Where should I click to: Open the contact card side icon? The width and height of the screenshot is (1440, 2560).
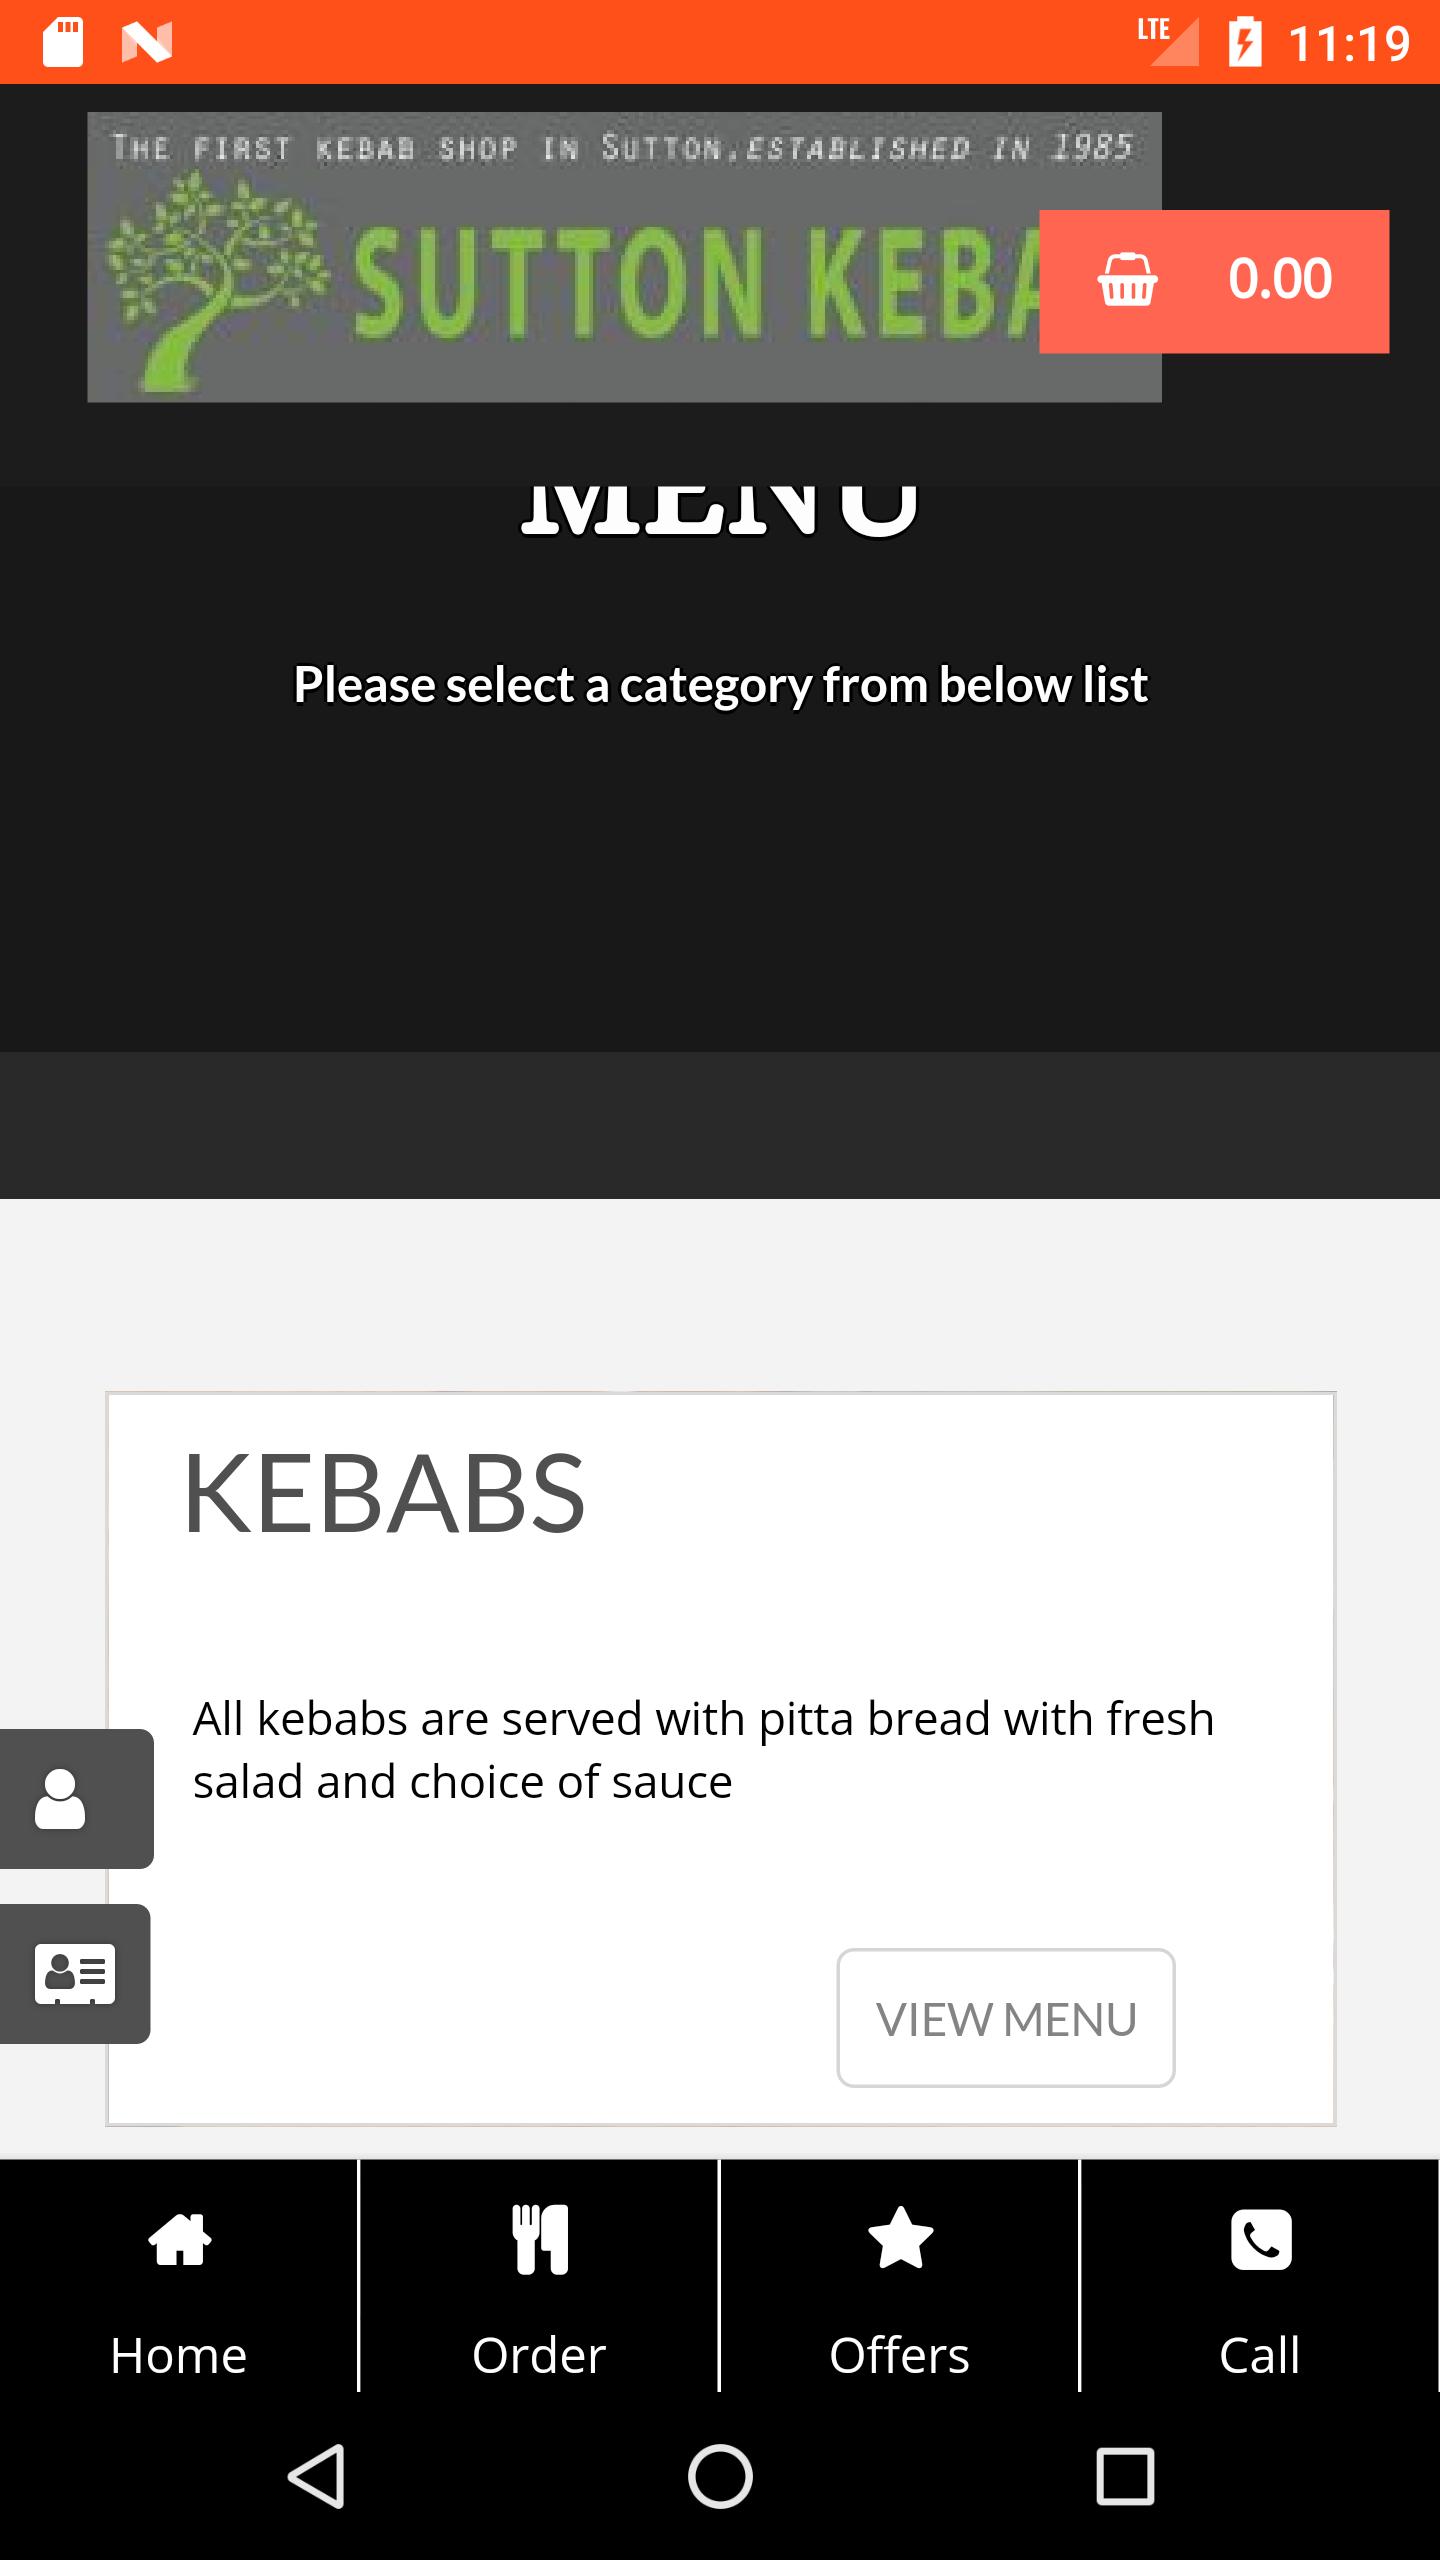[75, 1974]
